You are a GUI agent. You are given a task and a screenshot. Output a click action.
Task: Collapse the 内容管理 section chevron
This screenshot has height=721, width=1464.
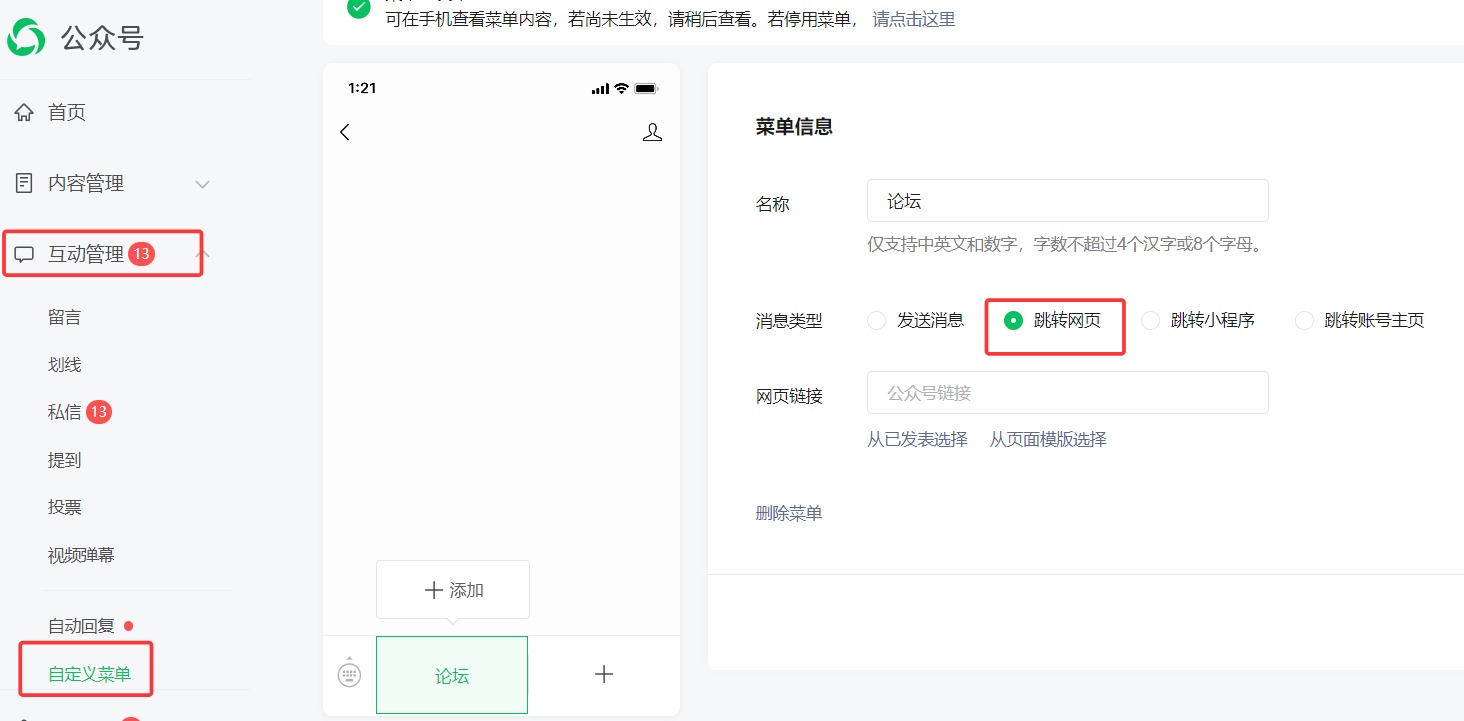coord(202,184)
